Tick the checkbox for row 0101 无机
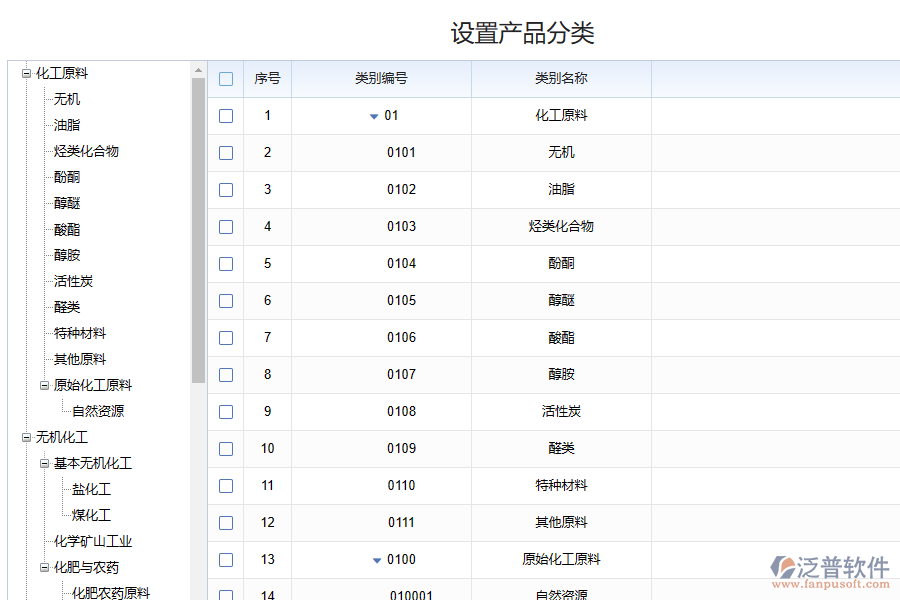The height and width of the screenshot is (600, 900). point(226,153)
